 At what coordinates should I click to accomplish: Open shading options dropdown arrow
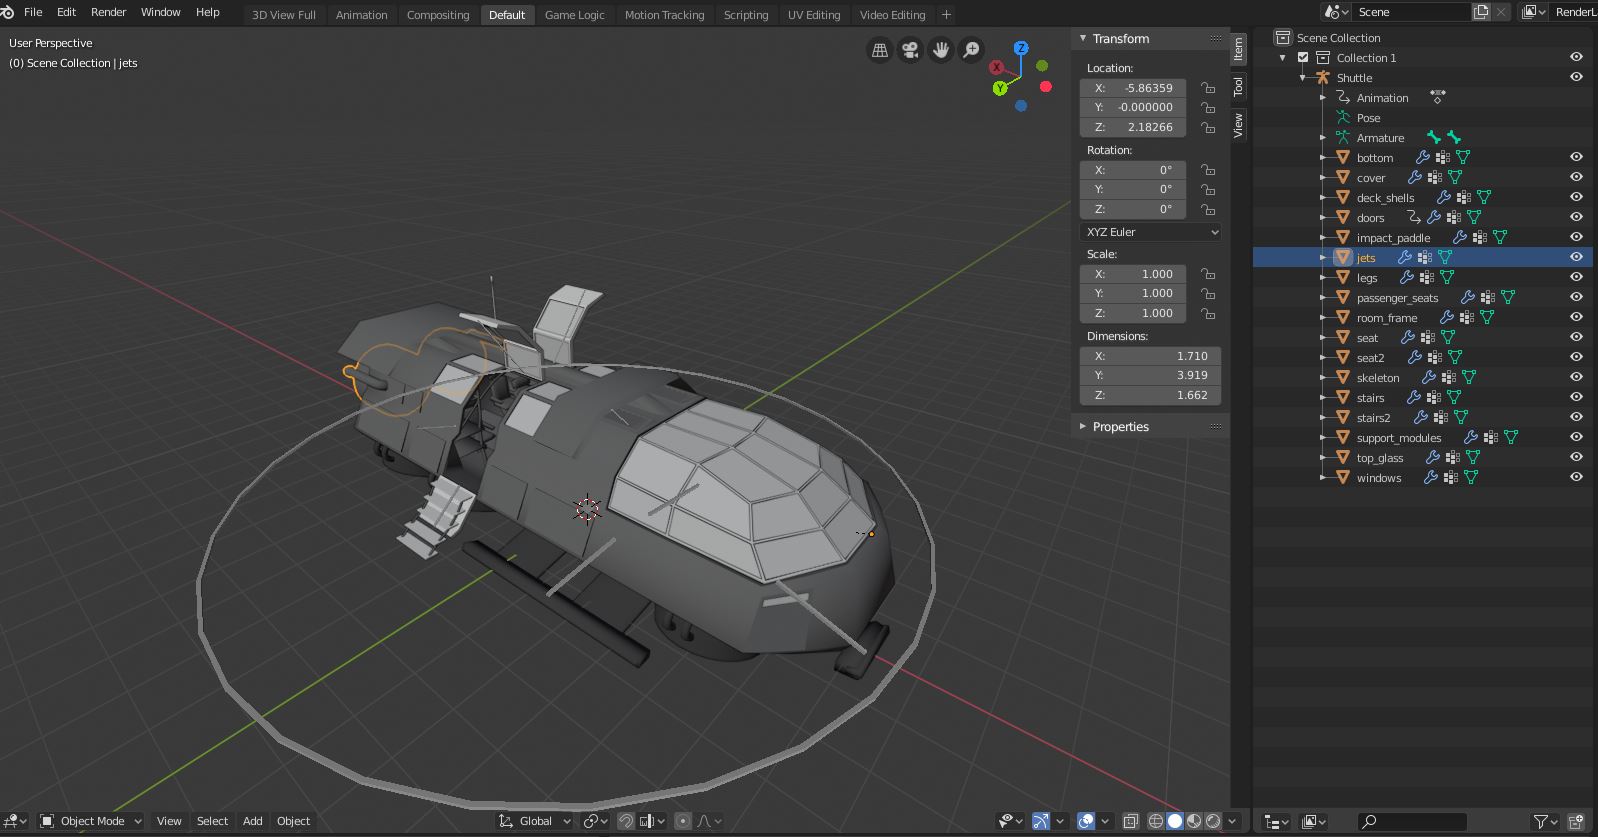tap(1232, 821)
